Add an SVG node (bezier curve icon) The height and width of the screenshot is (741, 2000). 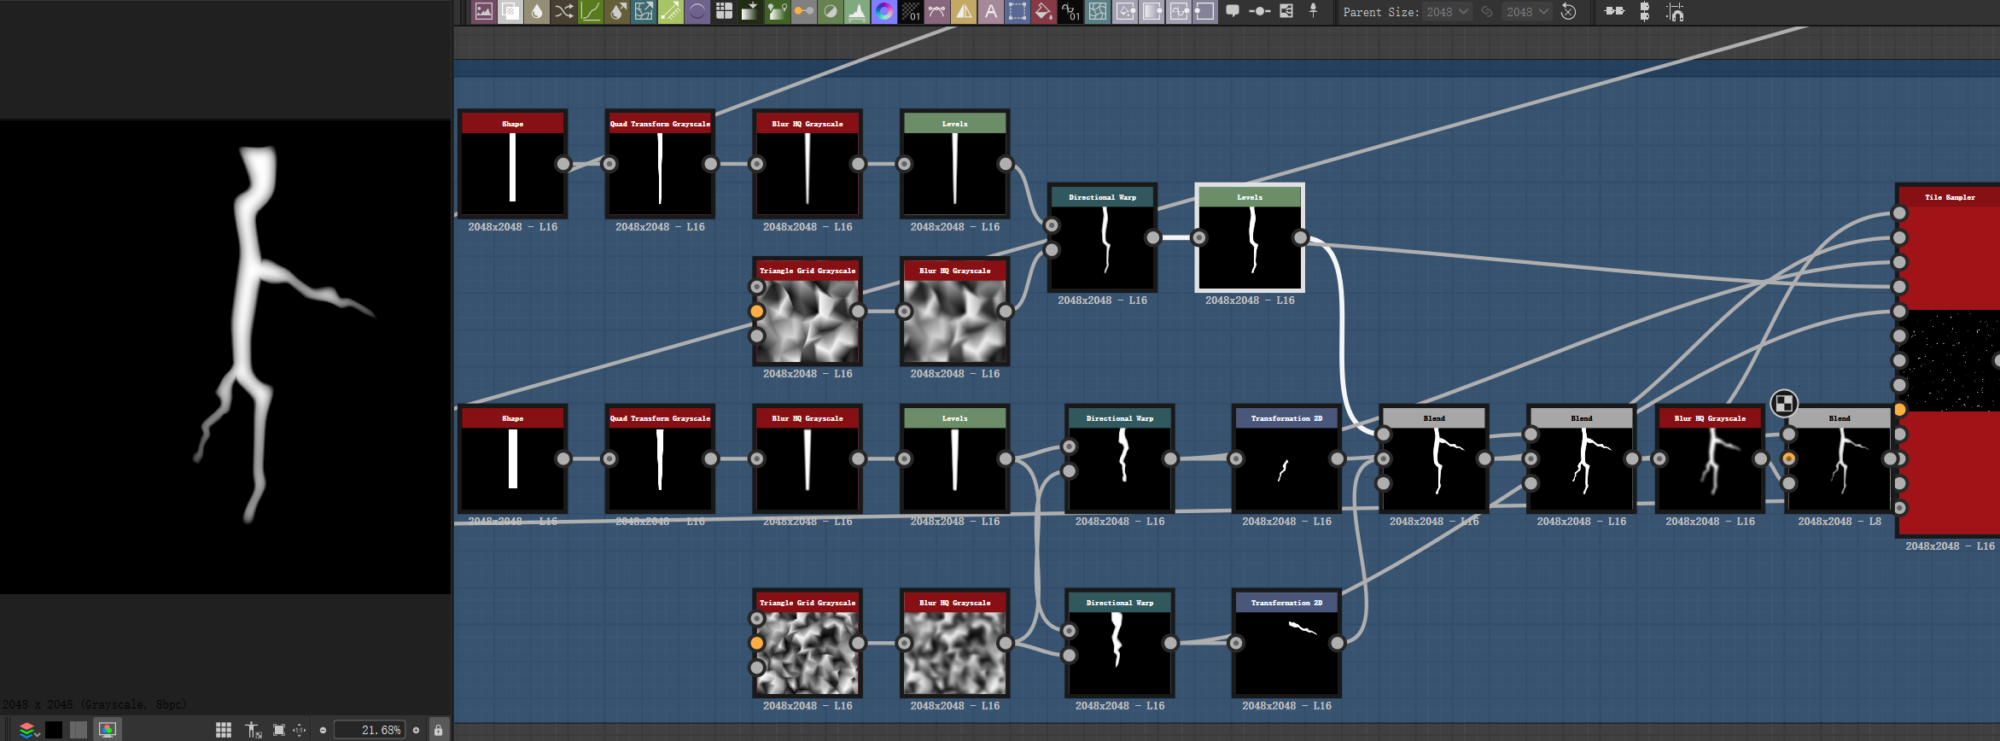[937, 12]
